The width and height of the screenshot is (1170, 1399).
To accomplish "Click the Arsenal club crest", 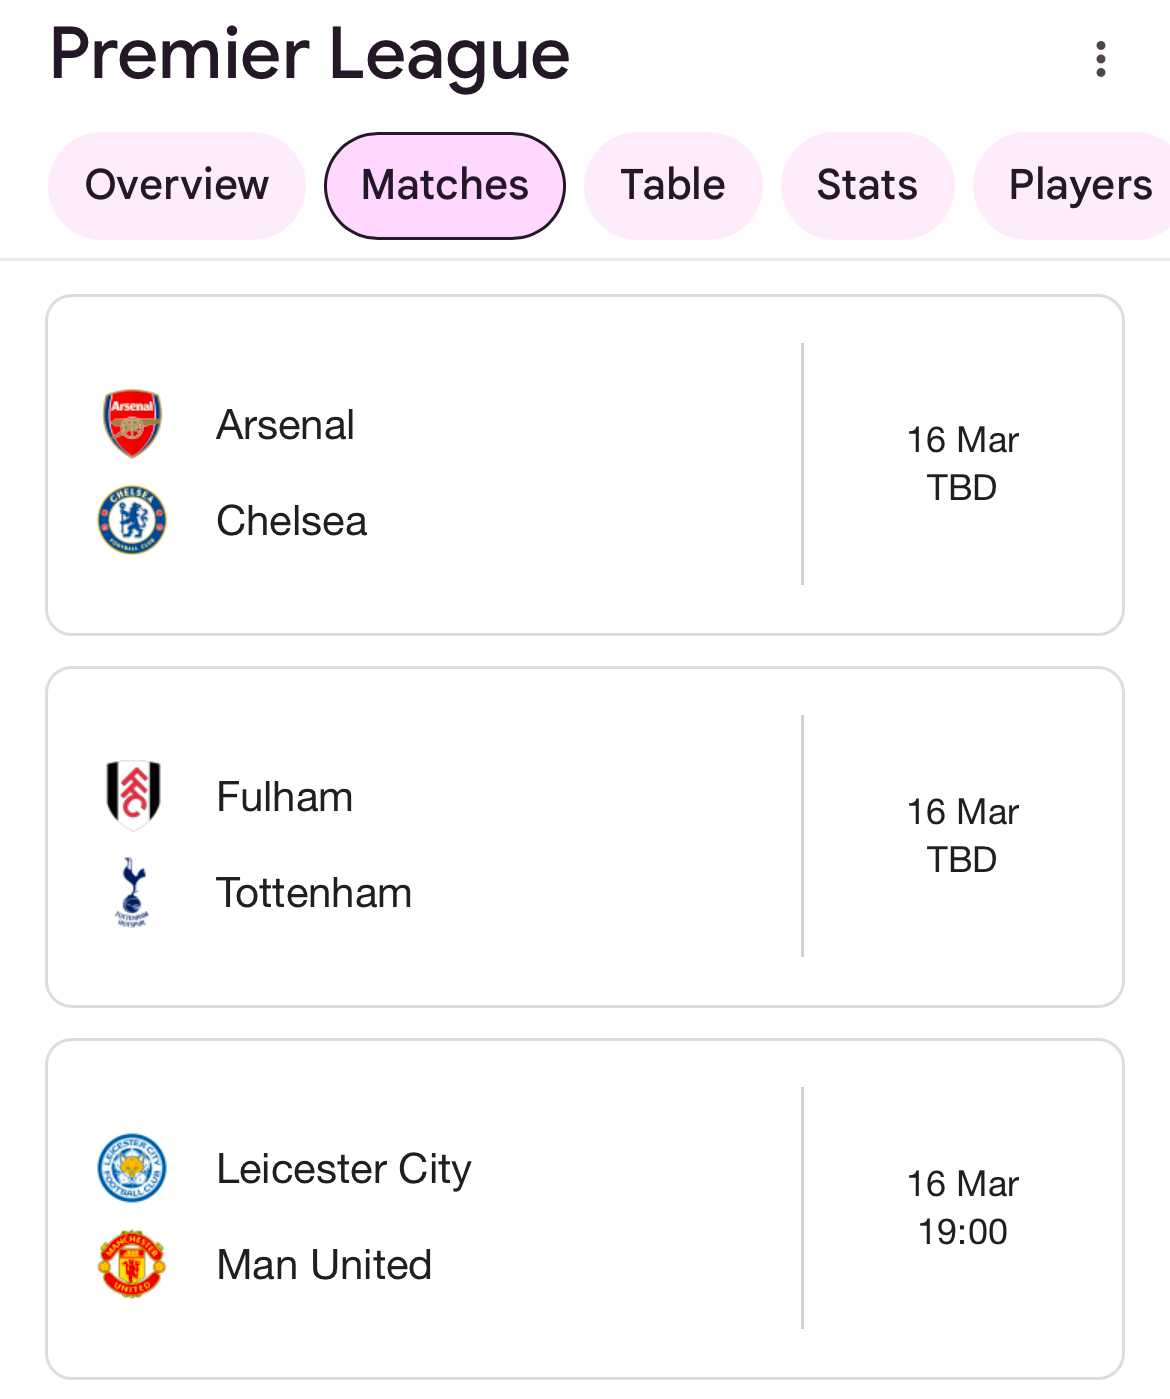I will (x=132, y=424).
